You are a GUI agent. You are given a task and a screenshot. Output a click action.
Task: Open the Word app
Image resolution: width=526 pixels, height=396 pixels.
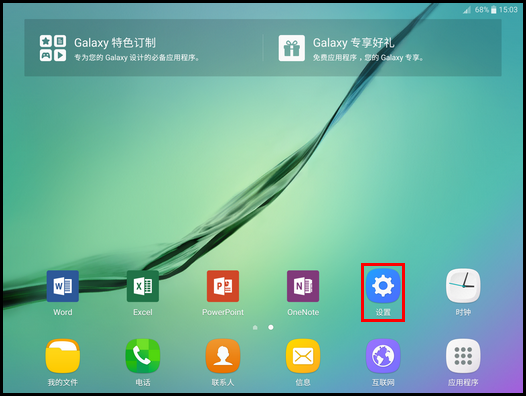(63, 286)
